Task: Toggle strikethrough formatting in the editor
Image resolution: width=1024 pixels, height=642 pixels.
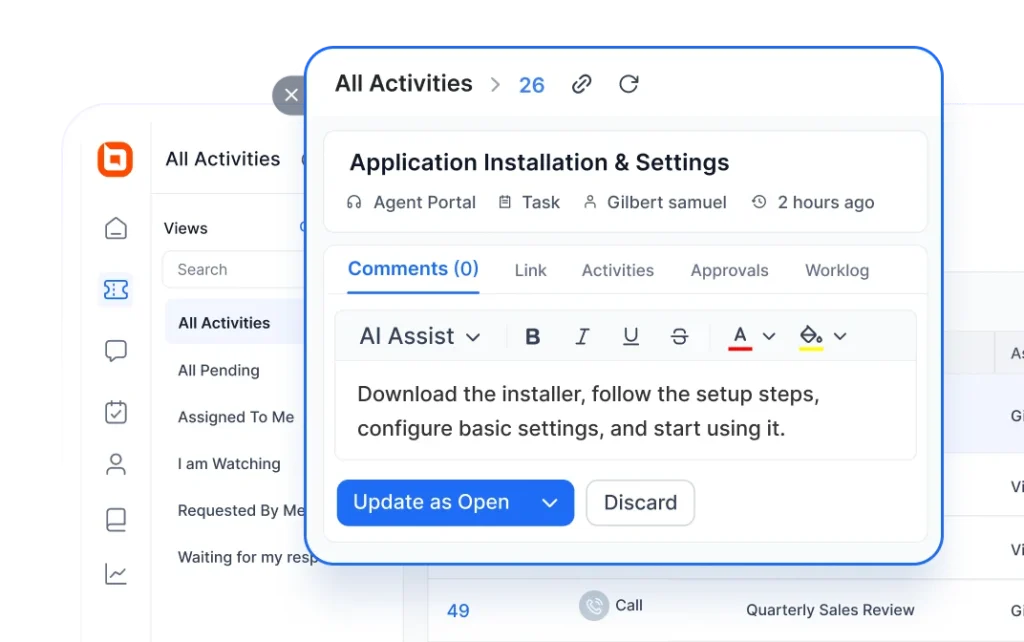Action: [x=679, y=337]
